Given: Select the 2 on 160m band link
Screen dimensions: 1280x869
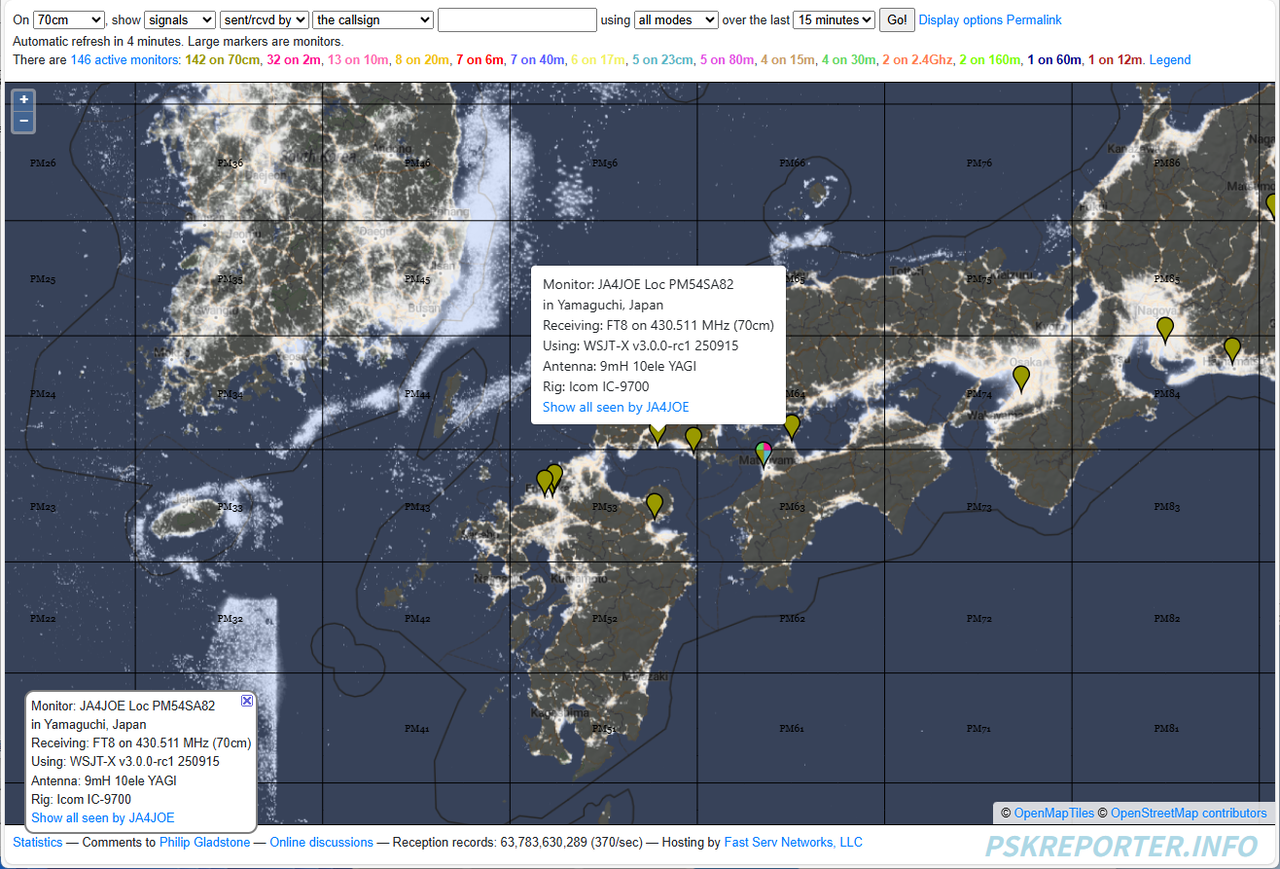Looking at the screenshot, I should pos(990,60).
